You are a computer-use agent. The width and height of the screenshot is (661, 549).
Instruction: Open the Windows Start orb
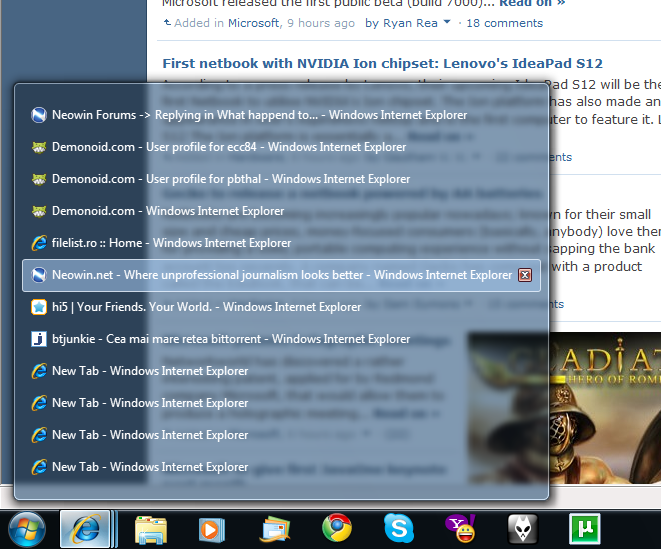click(26, 529)
